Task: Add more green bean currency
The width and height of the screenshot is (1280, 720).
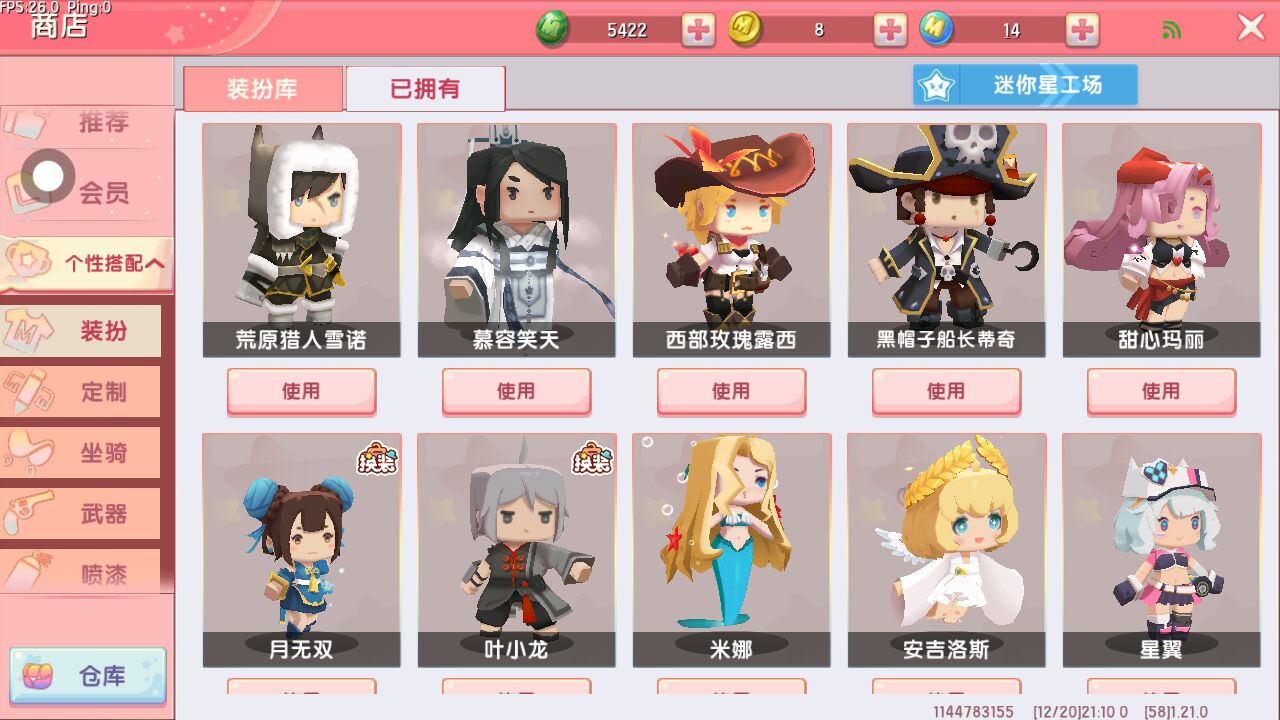Action: pos(699,30)
